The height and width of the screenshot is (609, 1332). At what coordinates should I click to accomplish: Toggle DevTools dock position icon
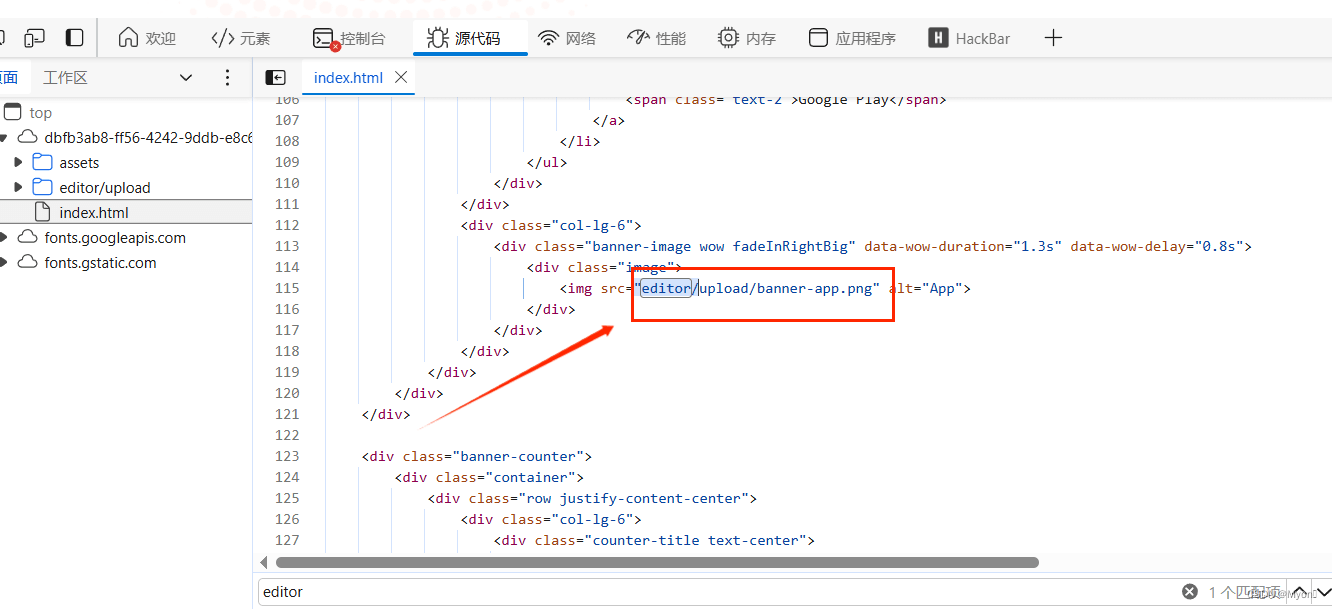click(x=74, y=36)
